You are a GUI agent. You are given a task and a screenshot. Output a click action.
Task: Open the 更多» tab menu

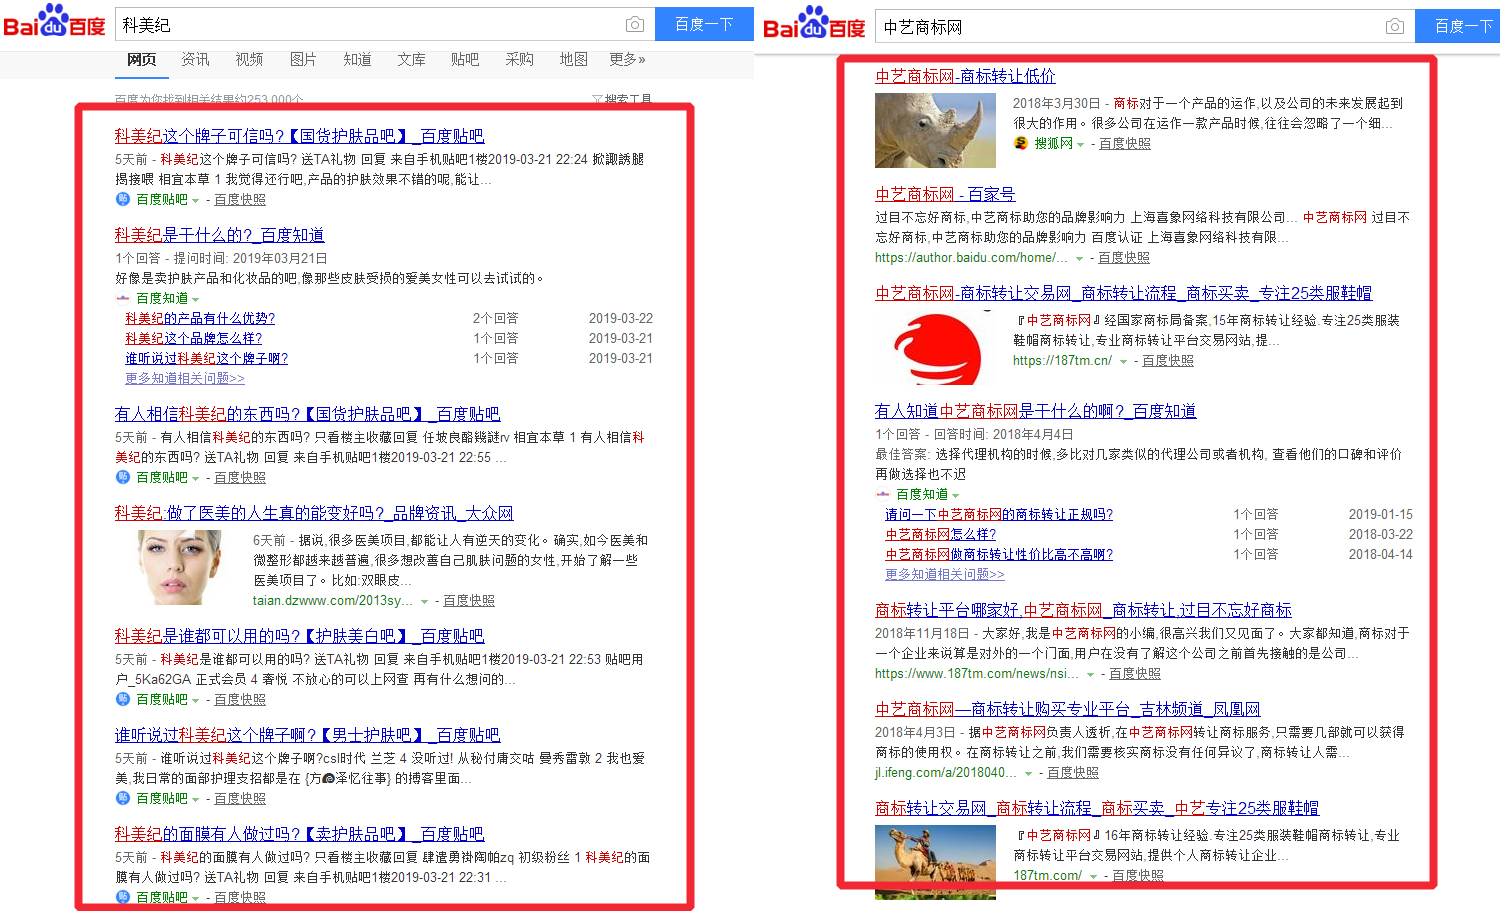pyautogui.click(x=627, y=59)
